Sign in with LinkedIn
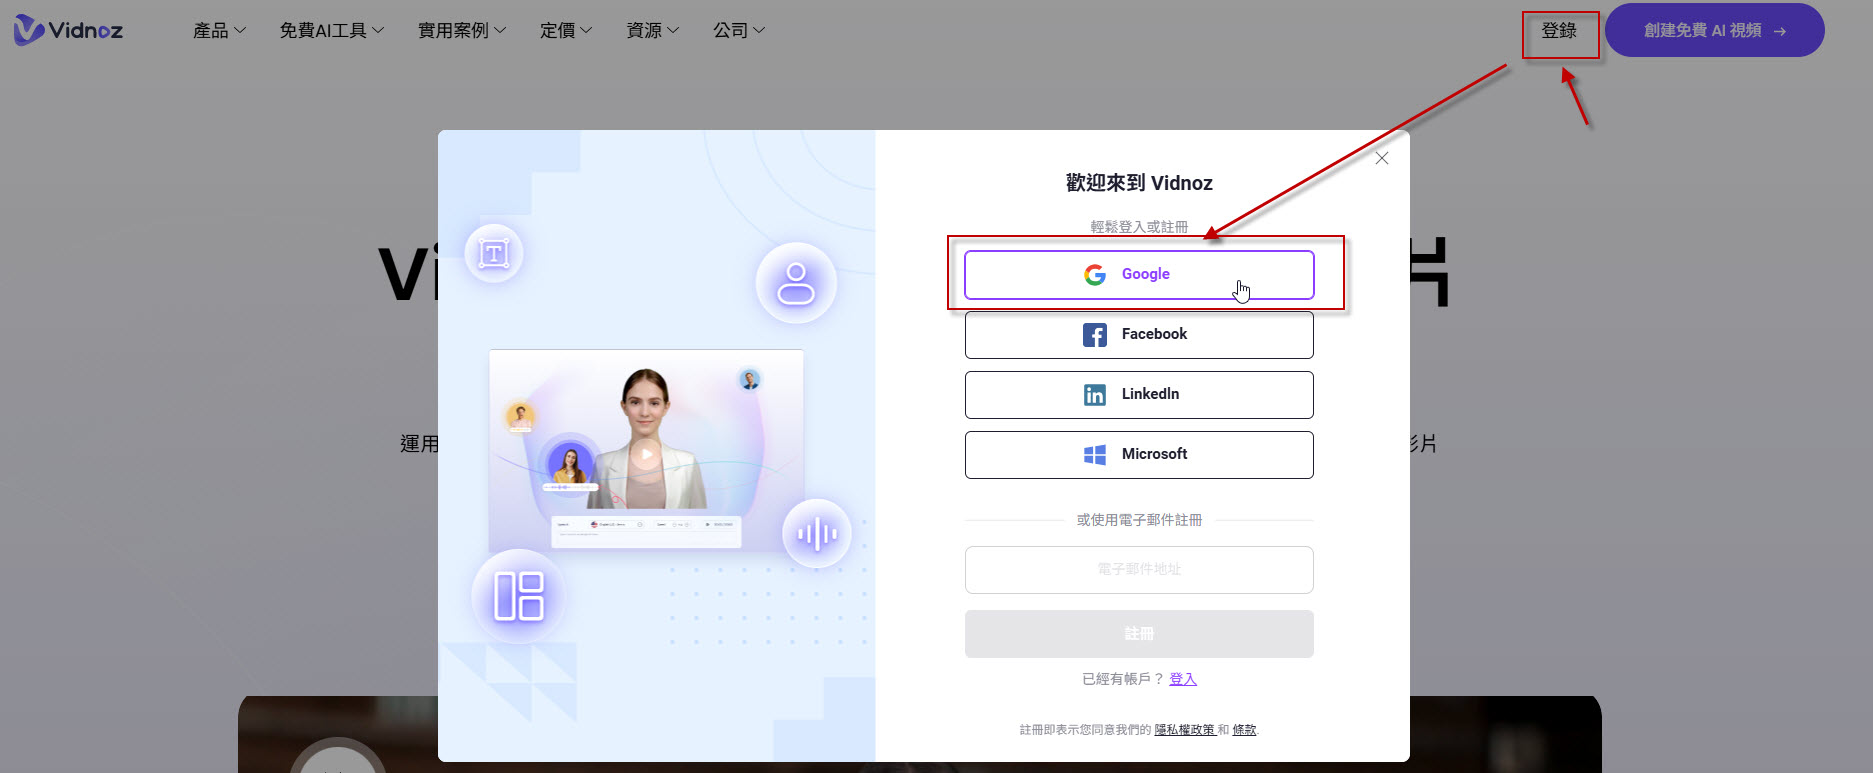 [x=1139, y=395]
